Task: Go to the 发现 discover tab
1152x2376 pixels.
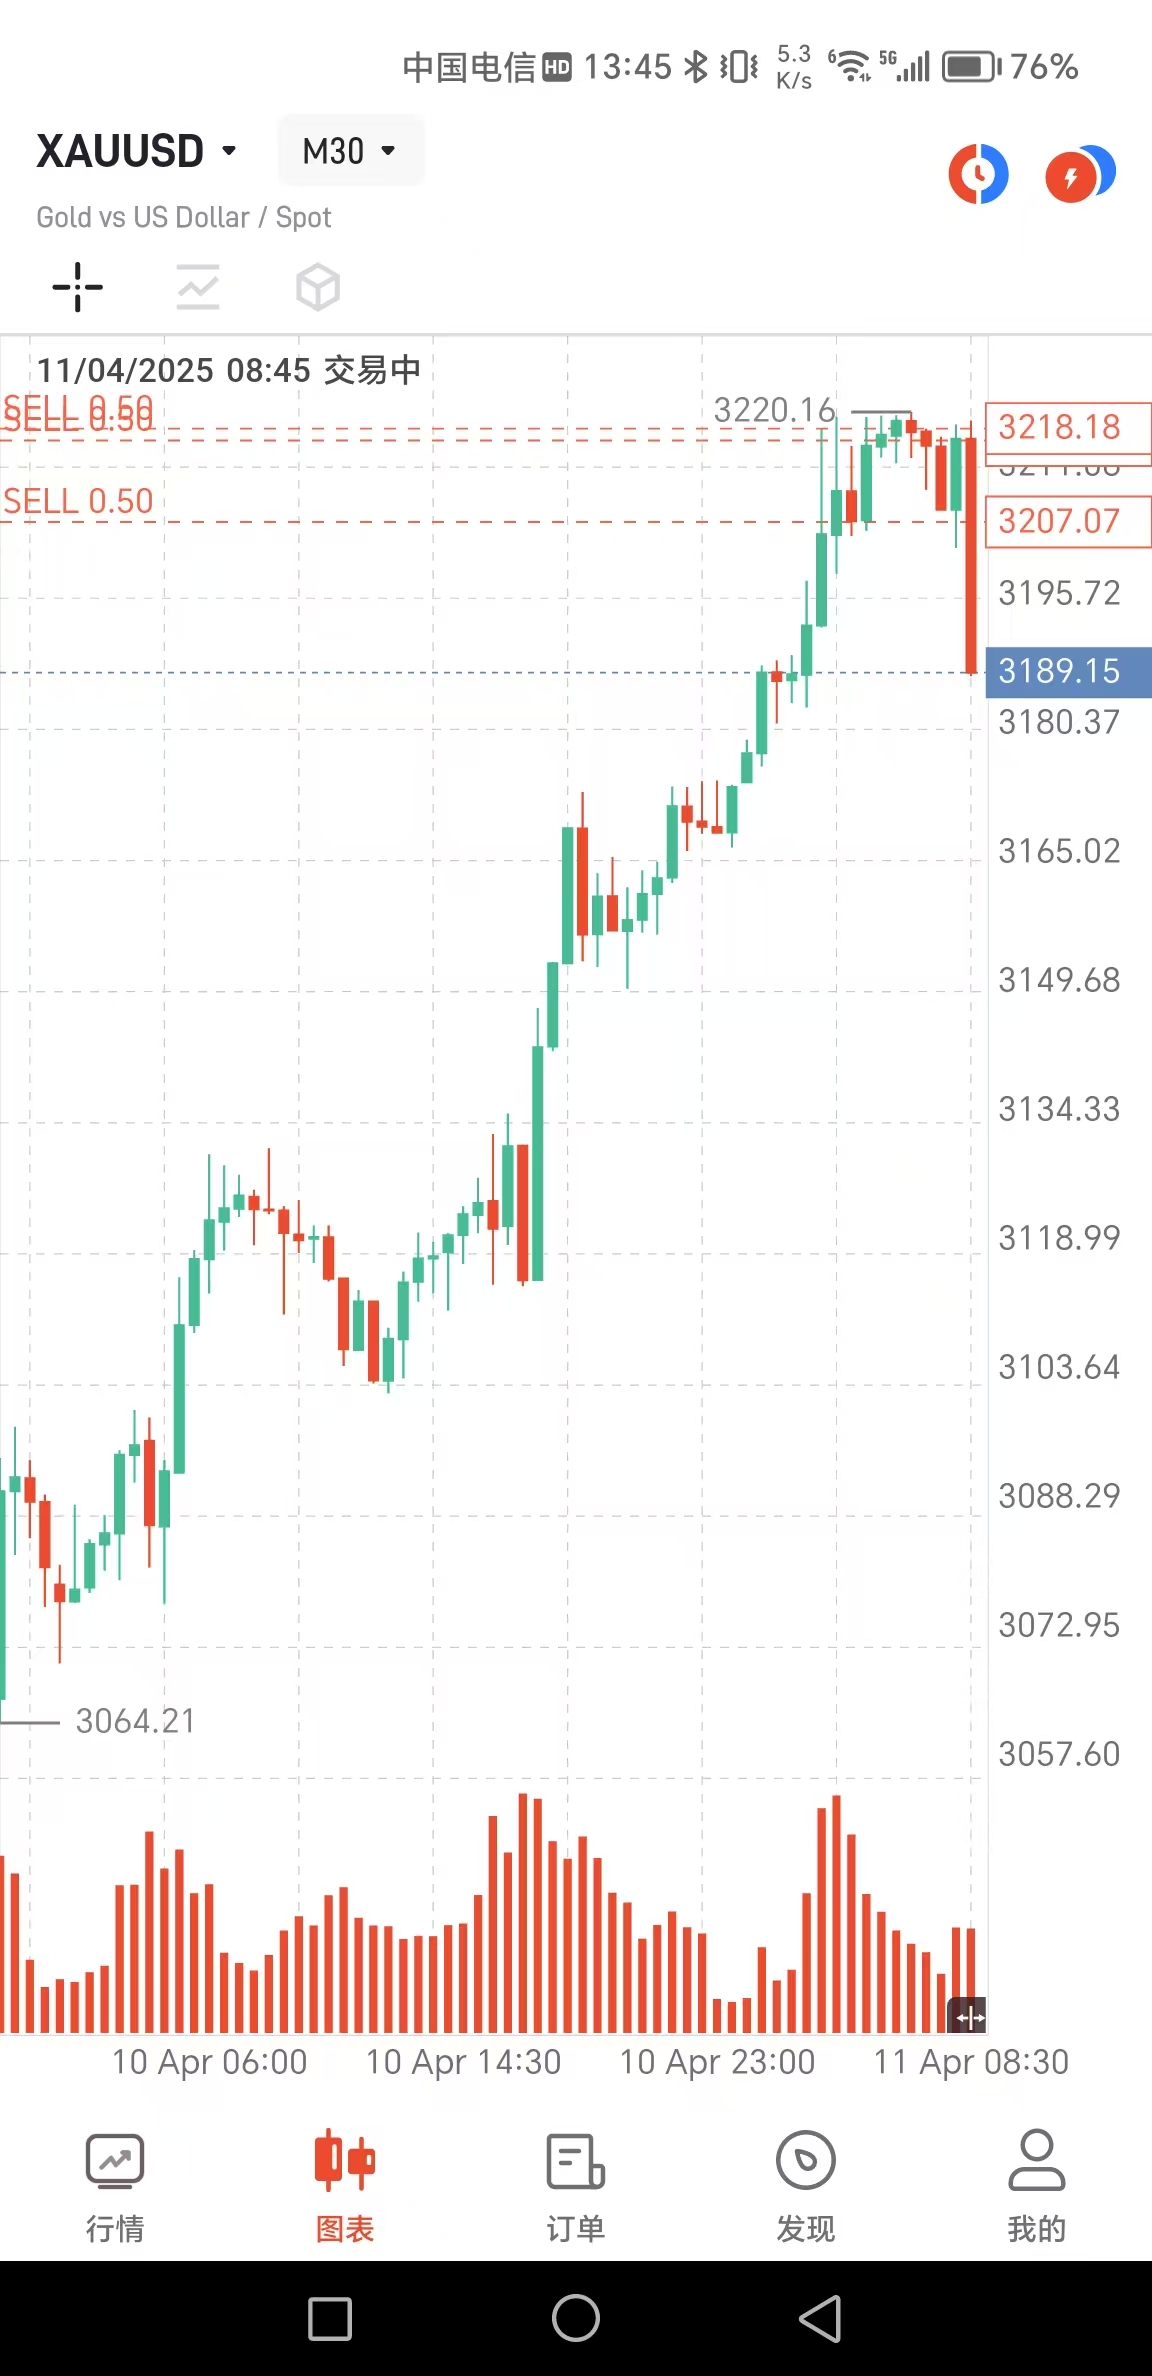Action: click(x=805, y=2187)
